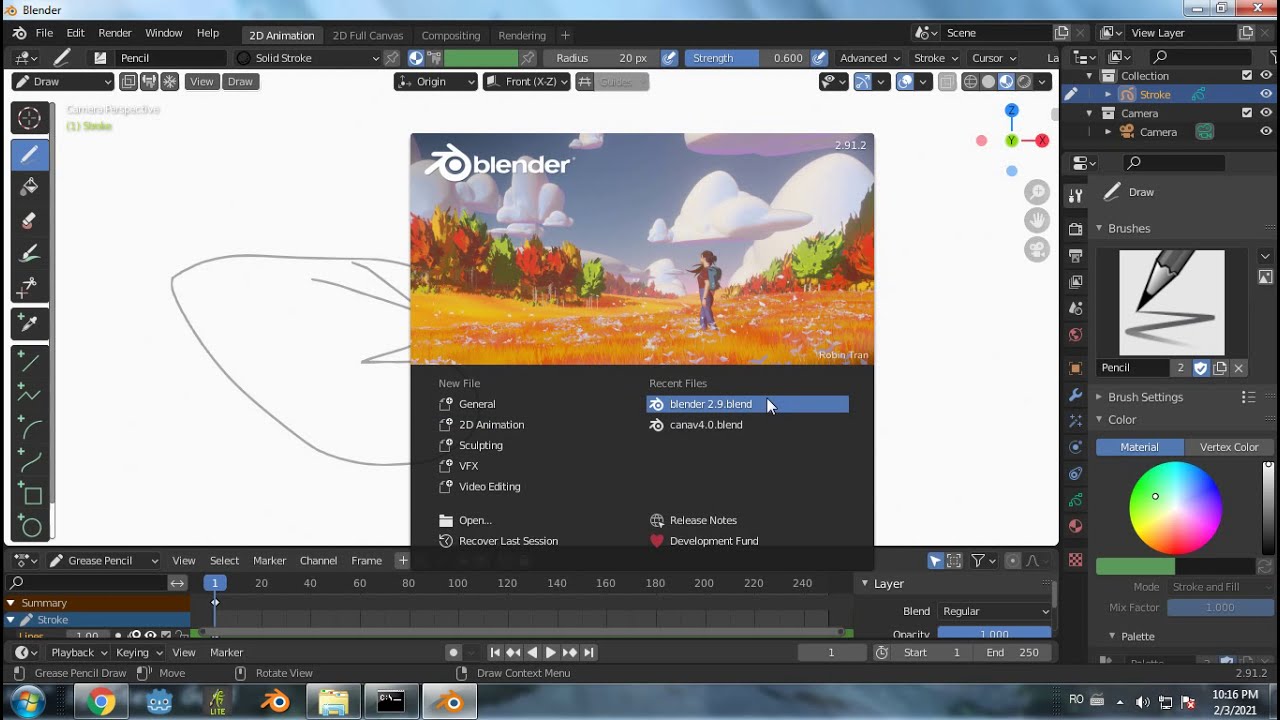Image resolution: width=1280 pixels, height=720 pixels.
Task: Open the Render Properties tab
Action: coord(1075,230)
